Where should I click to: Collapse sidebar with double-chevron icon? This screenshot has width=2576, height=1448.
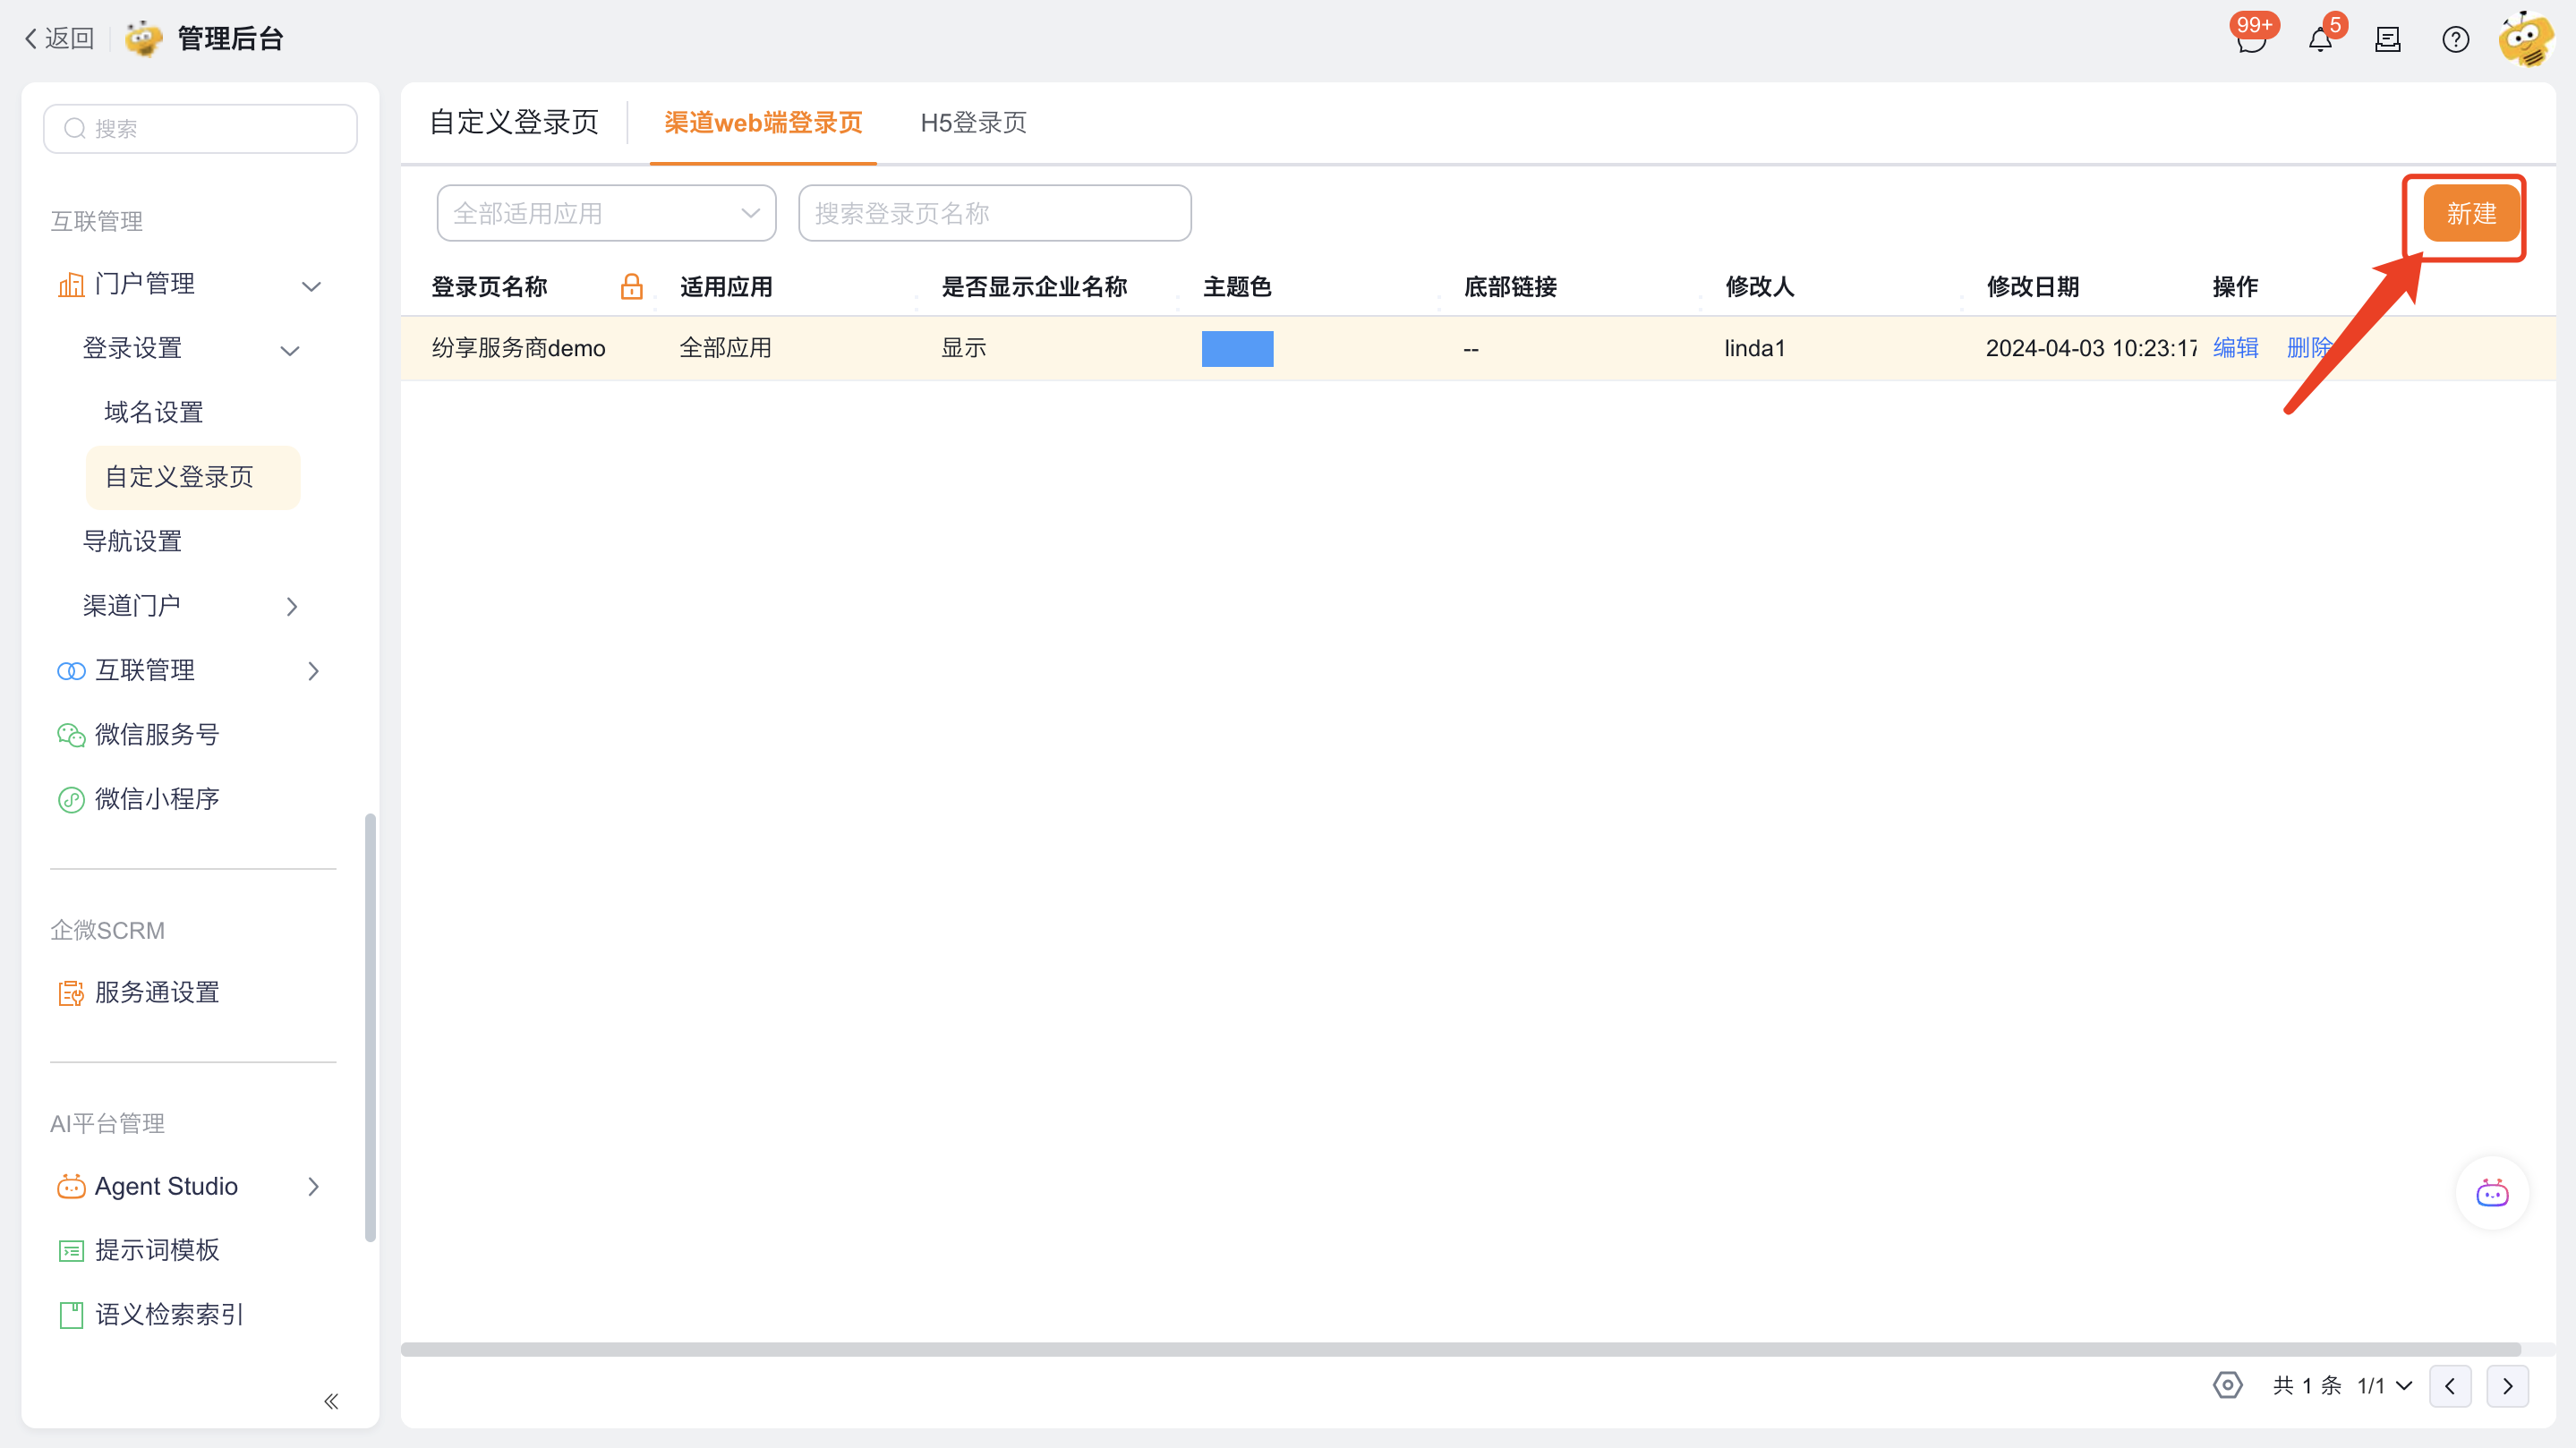tap(331, 1401)
